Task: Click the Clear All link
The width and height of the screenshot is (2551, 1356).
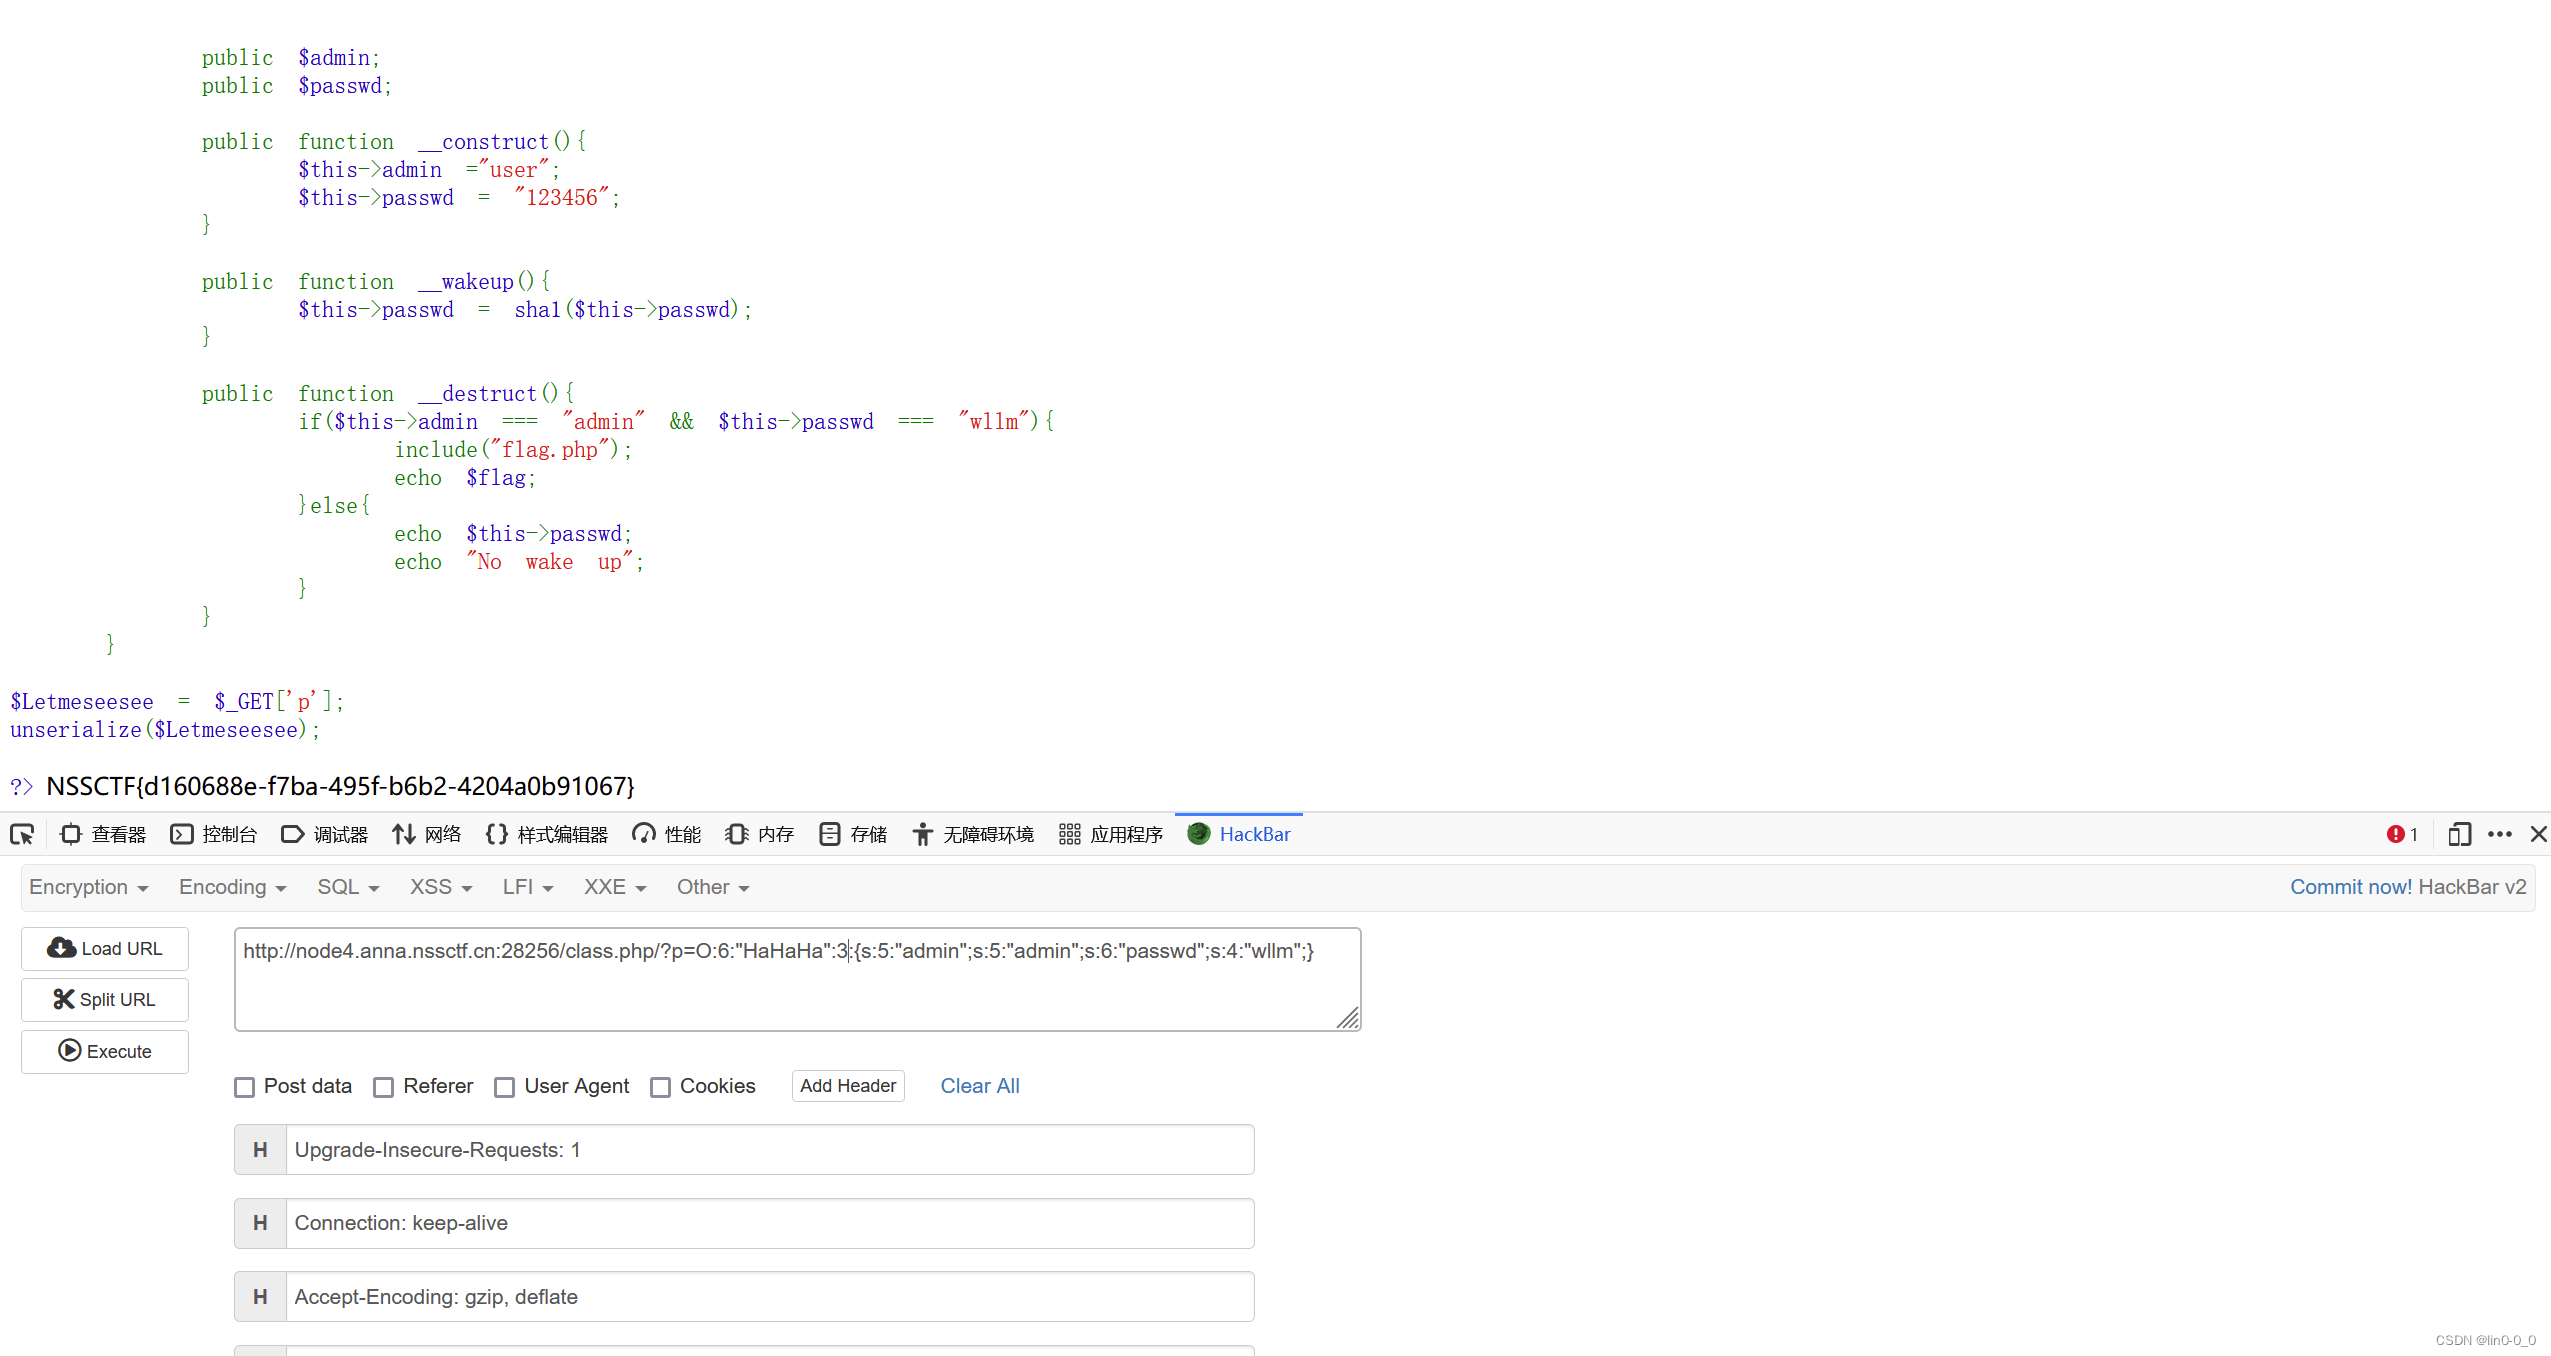Action: [x=979, y=1086]
